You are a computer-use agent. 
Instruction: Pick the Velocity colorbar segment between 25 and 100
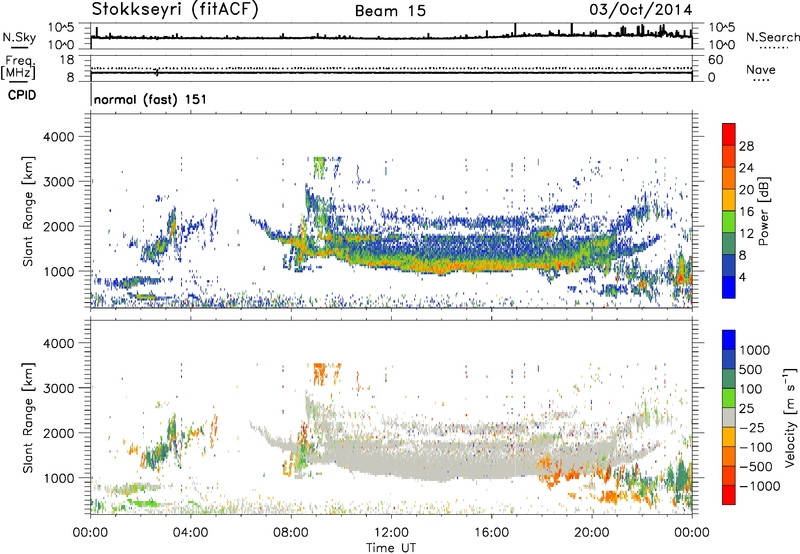coord(729,398)
